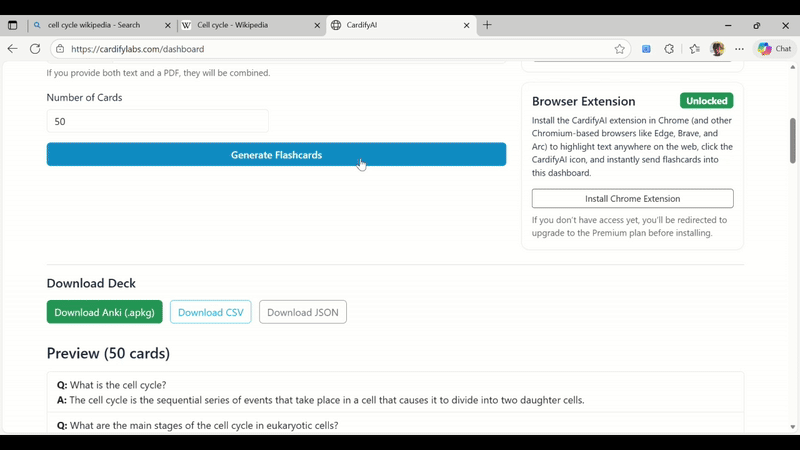Open a new browser tab
Image resolution: width=800 pixels, height=450 pixels.
[x=487, y=25]
